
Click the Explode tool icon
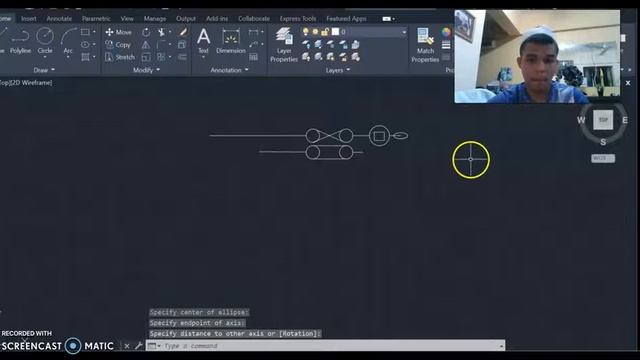coord(182,44)
